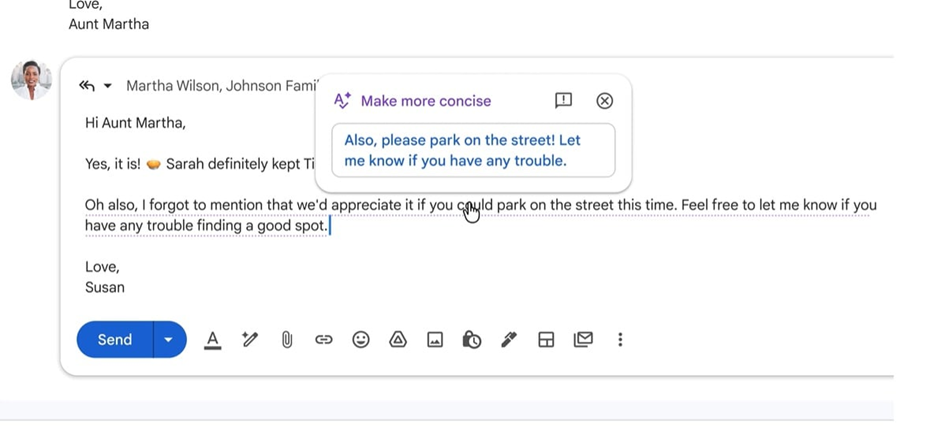
Task: Attach a file with paperclip icon
Action: 287,340
